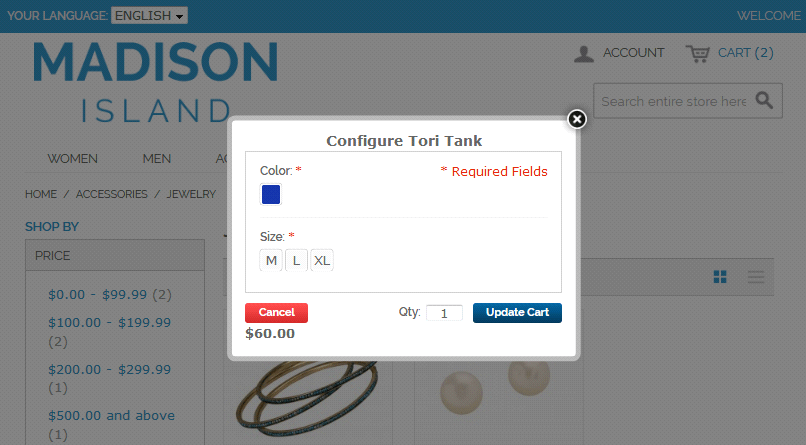Open the account person icon
Viewport: 806px width, 445px height.
click(584, 53)
